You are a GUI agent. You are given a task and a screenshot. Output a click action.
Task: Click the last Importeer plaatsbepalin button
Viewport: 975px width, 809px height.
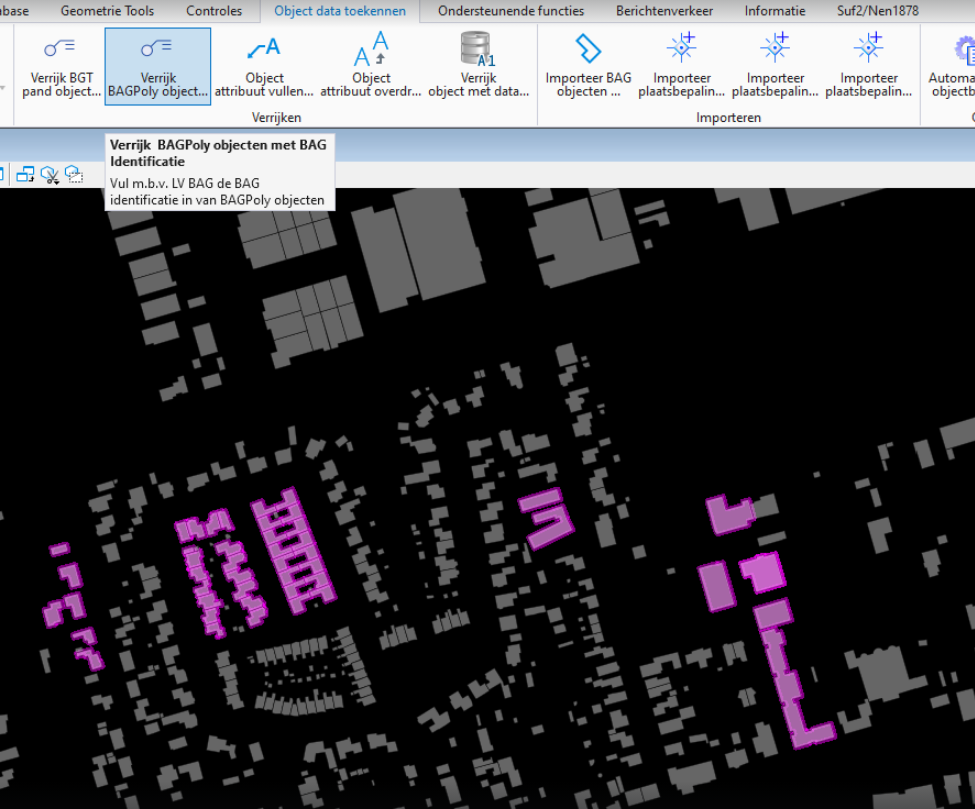coord(869,66)
